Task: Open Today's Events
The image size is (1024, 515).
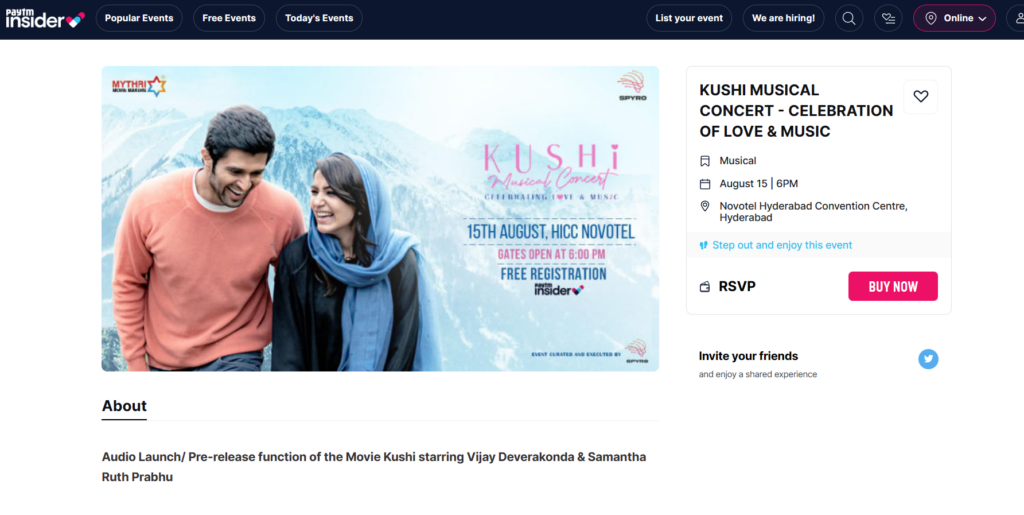Action: [319, 18]
